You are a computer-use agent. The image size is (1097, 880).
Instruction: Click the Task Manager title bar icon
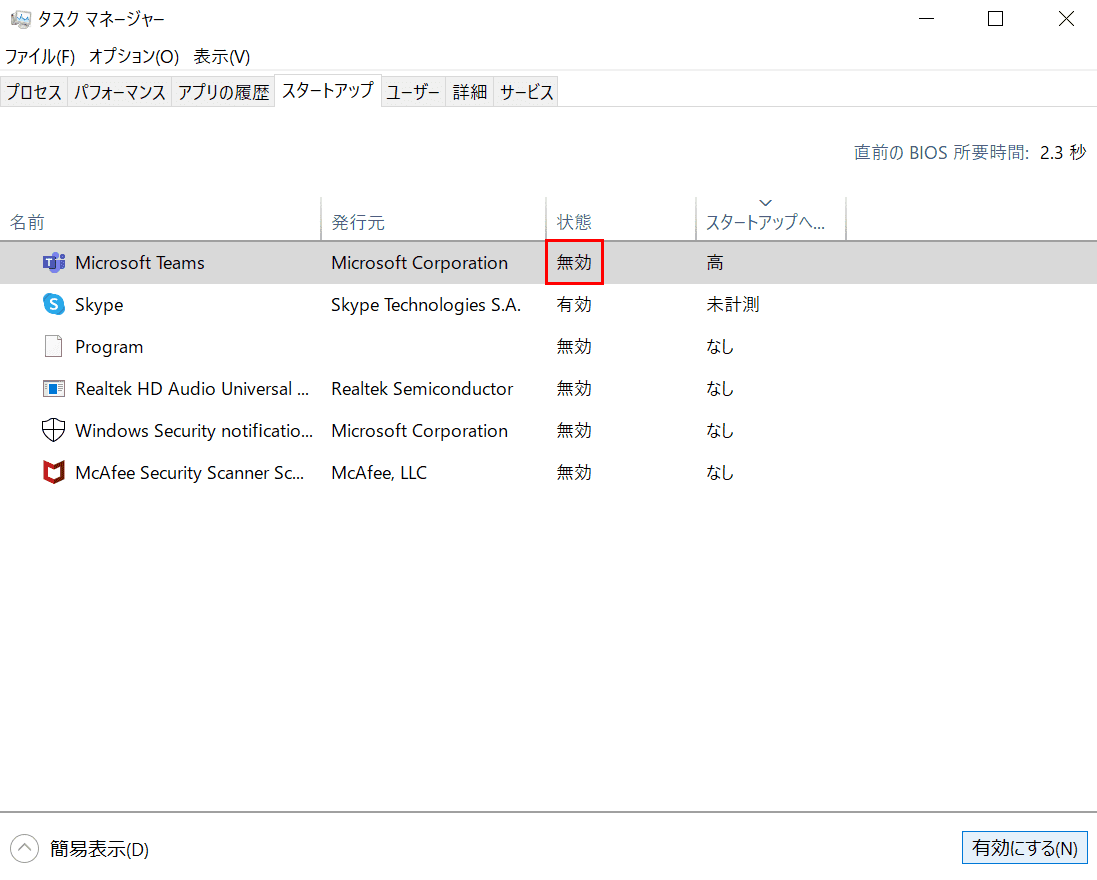coord(21,19)
